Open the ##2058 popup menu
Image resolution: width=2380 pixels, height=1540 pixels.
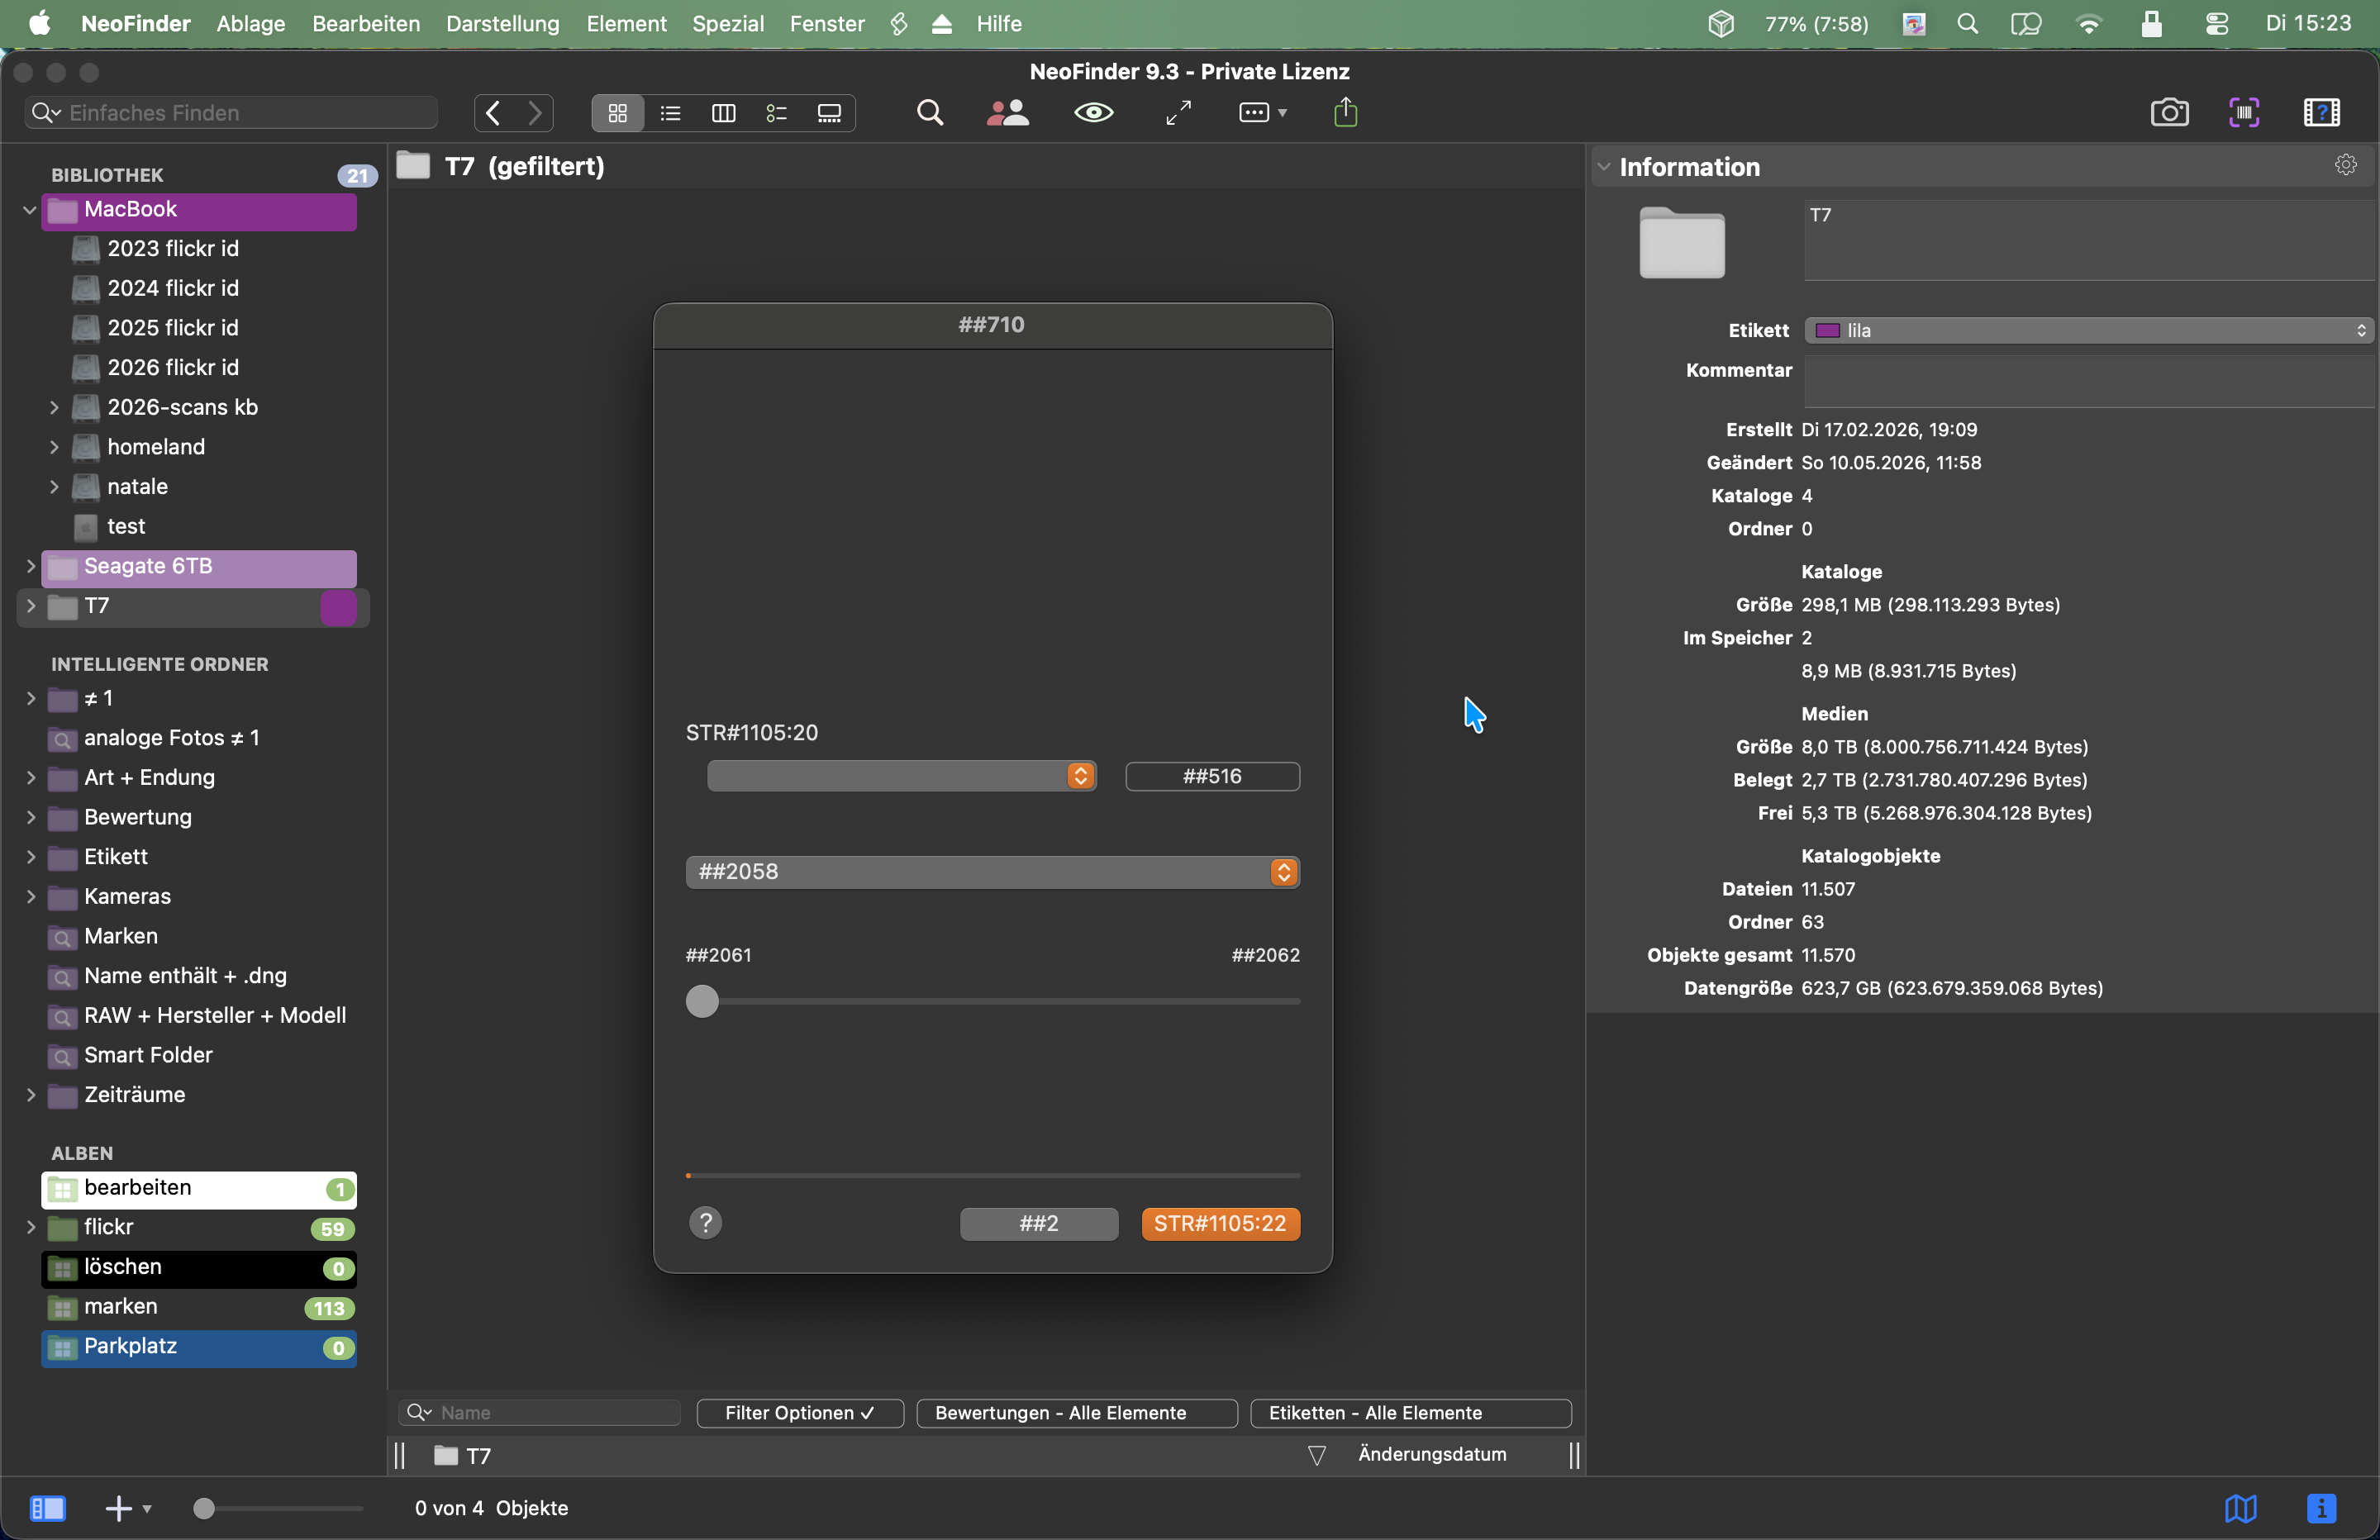click(x=993, y=872)
